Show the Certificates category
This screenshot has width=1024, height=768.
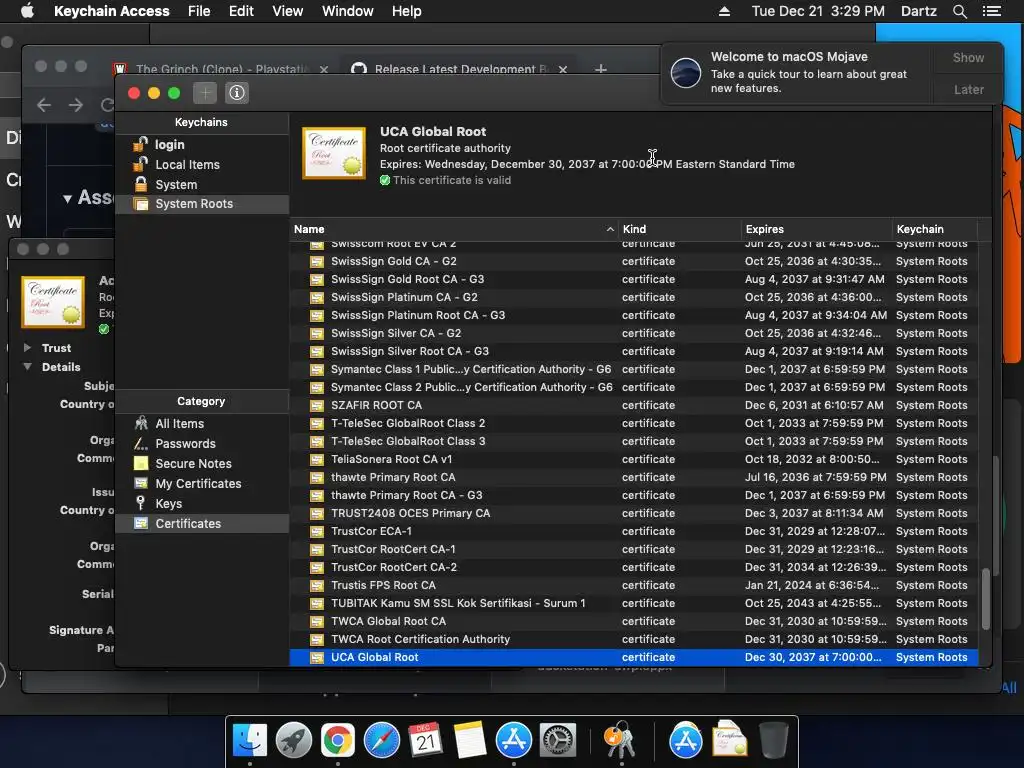pos(202,523)
